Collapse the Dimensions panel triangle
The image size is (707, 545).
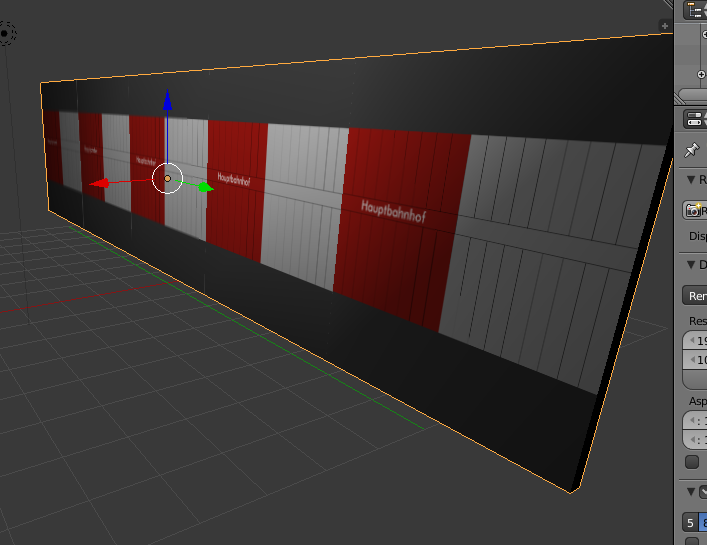tap(691, 265)
